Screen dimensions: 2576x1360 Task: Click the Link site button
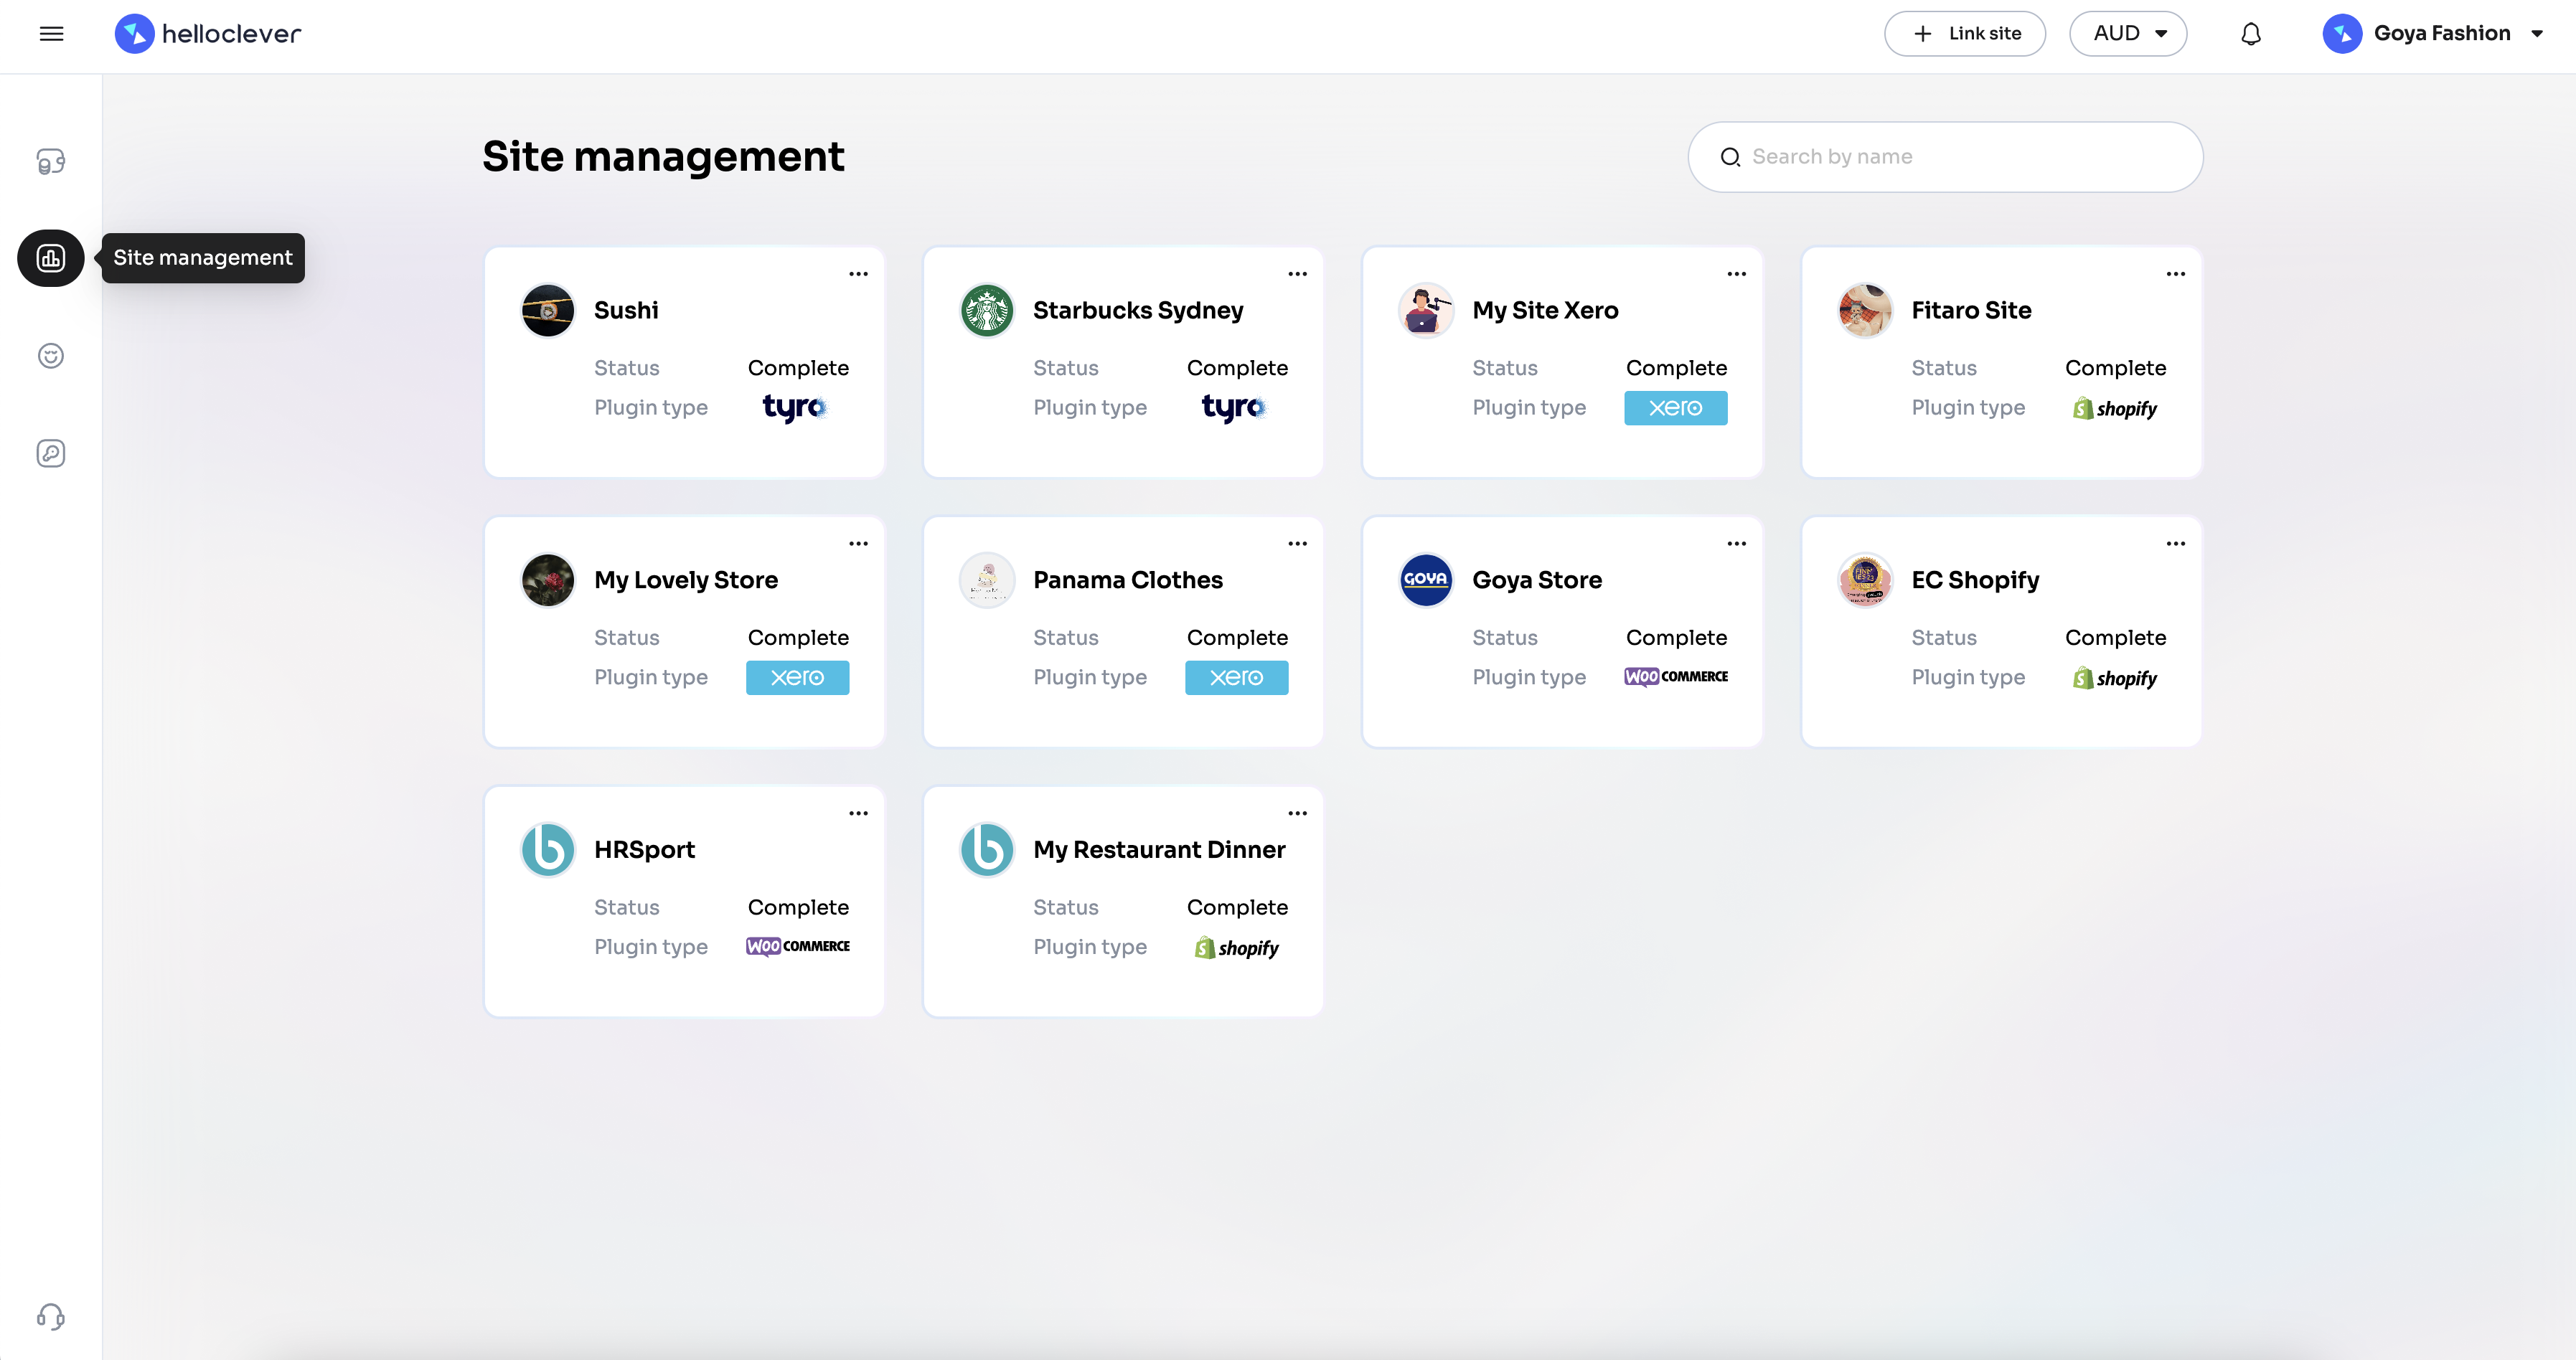tap(1964, 34)
